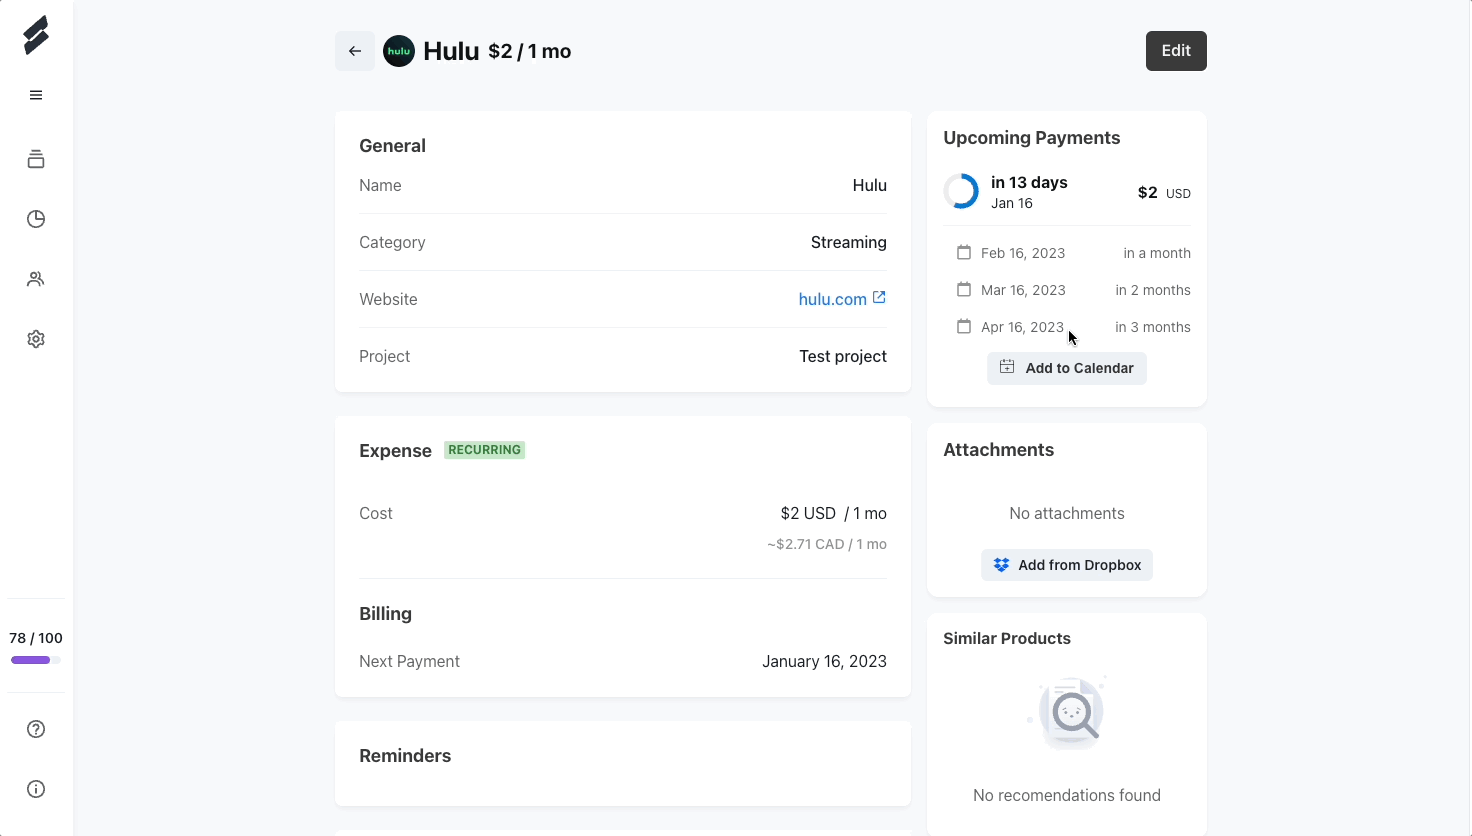Click the $2 USD / 1 mo cost
Image resolution: width=1472 pixels, height=836 pixels.
(834, 513)
